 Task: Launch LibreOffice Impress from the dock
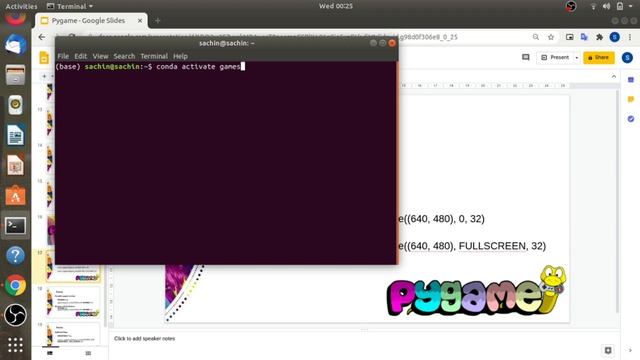[x=16, y=165]
